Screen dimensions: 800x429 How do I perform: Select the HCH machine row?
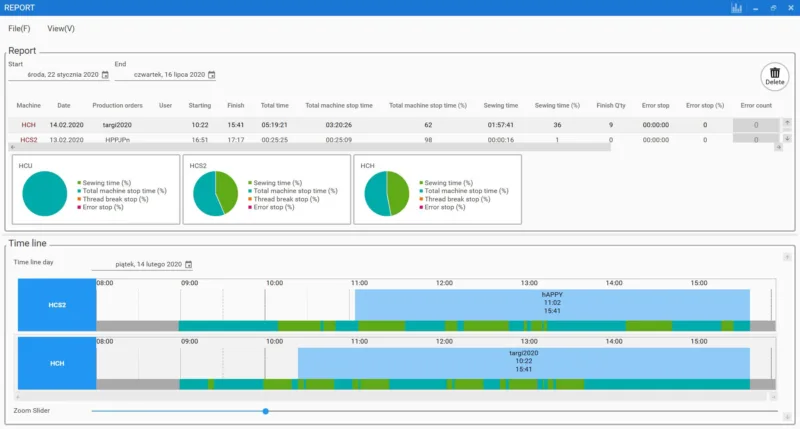[x=393, y=125]
